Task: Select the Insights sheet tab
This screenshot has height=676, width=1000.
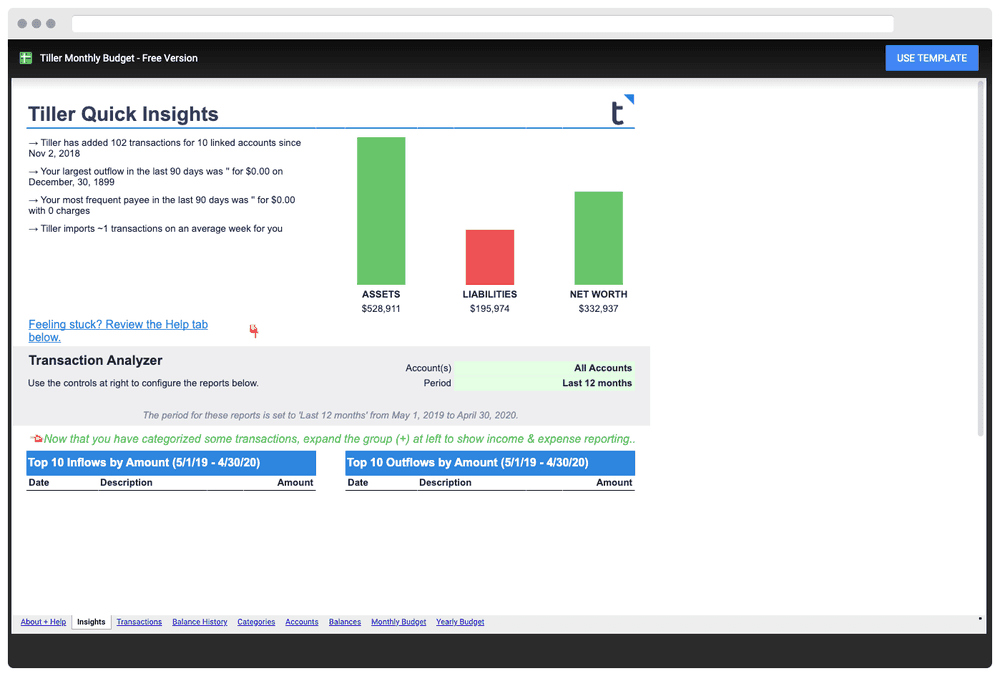Action: coord(91,622)
